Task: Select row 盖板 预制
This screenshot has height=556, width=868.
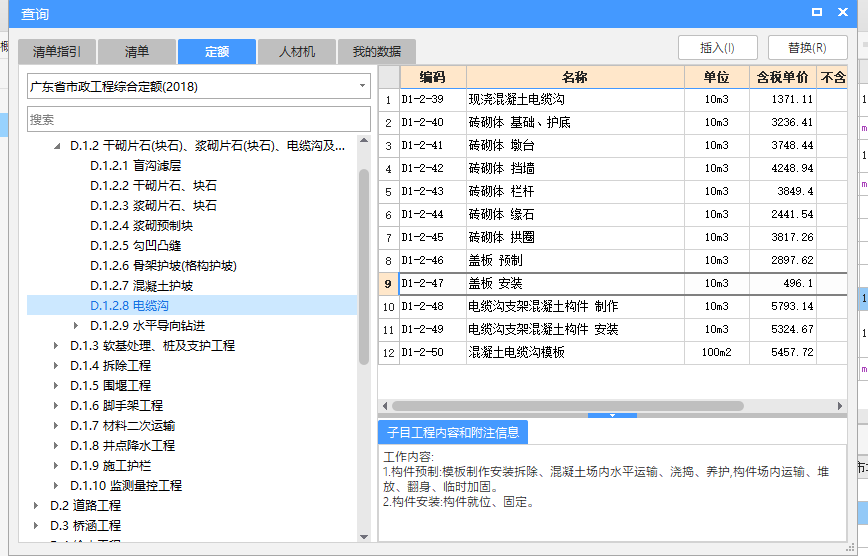Action: (613, 260)
